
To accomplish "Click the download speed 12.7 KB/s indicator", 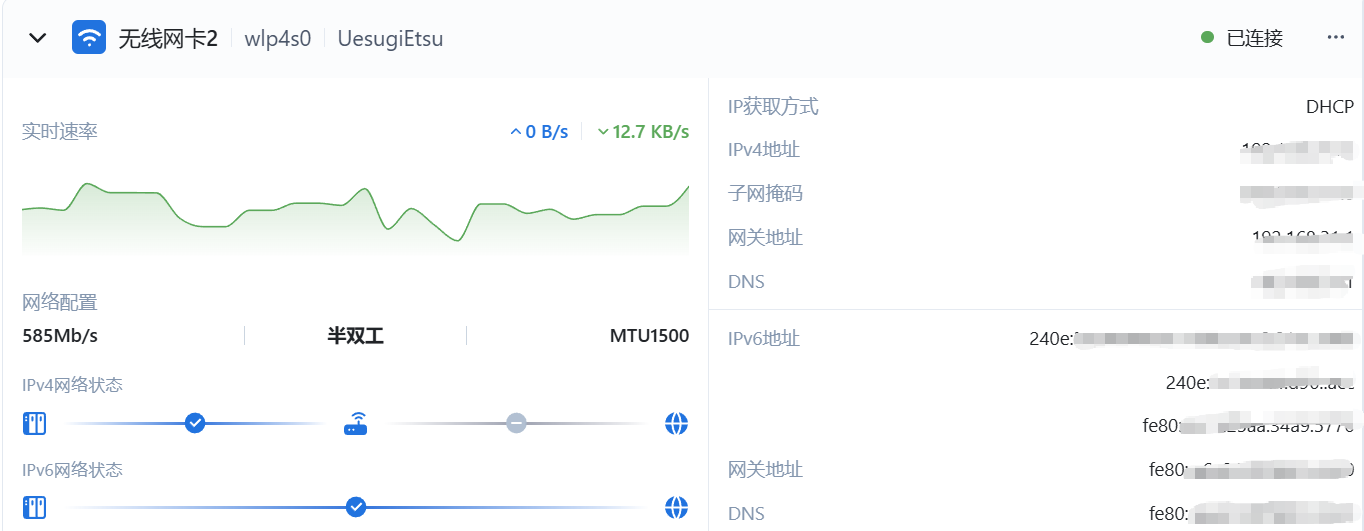I will coord(643,132).
